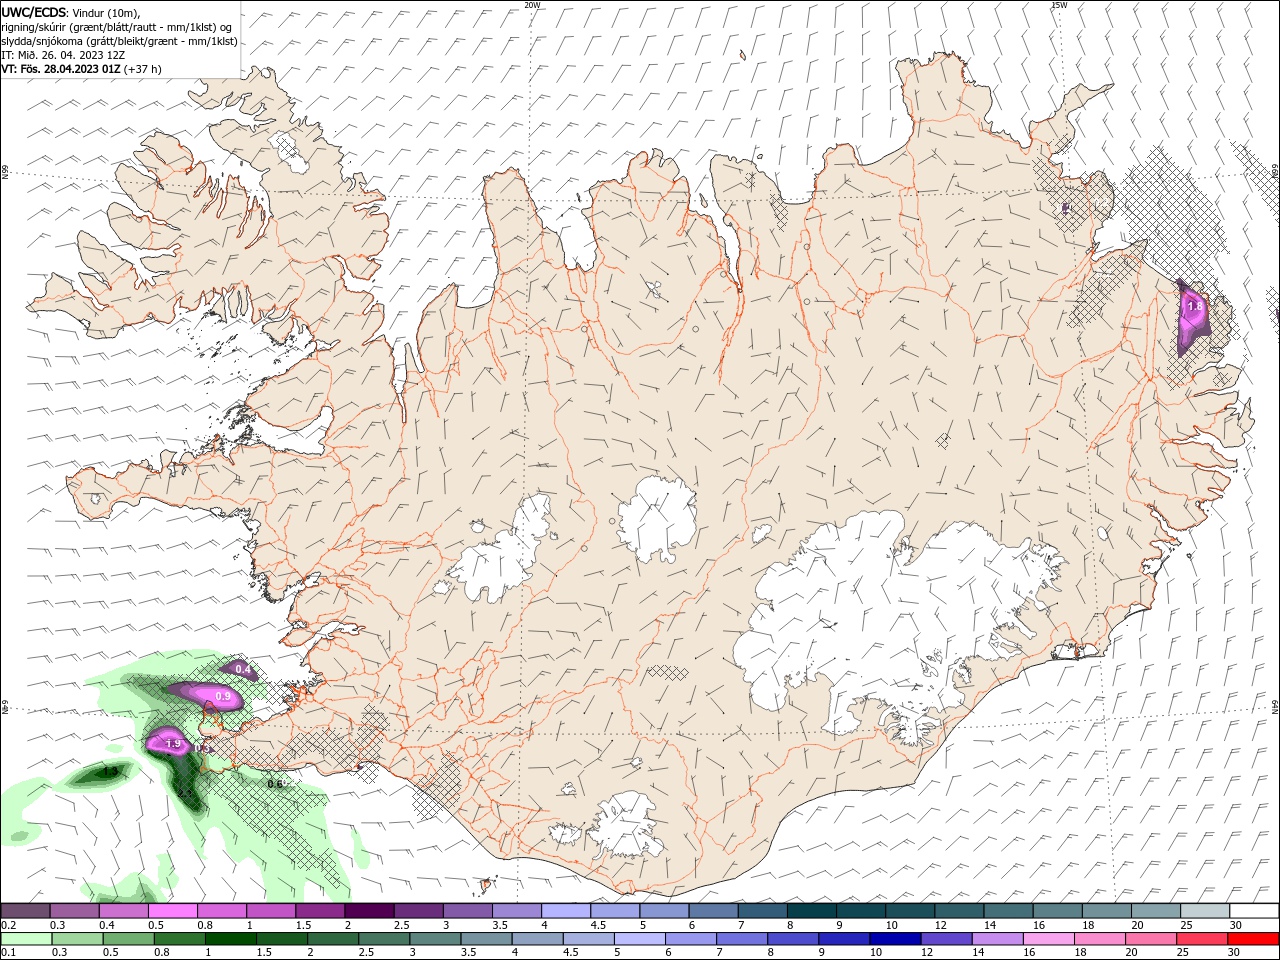Click the '15W' longitude label at the top
The image size is (1280, 960).
coord(1059,5)
